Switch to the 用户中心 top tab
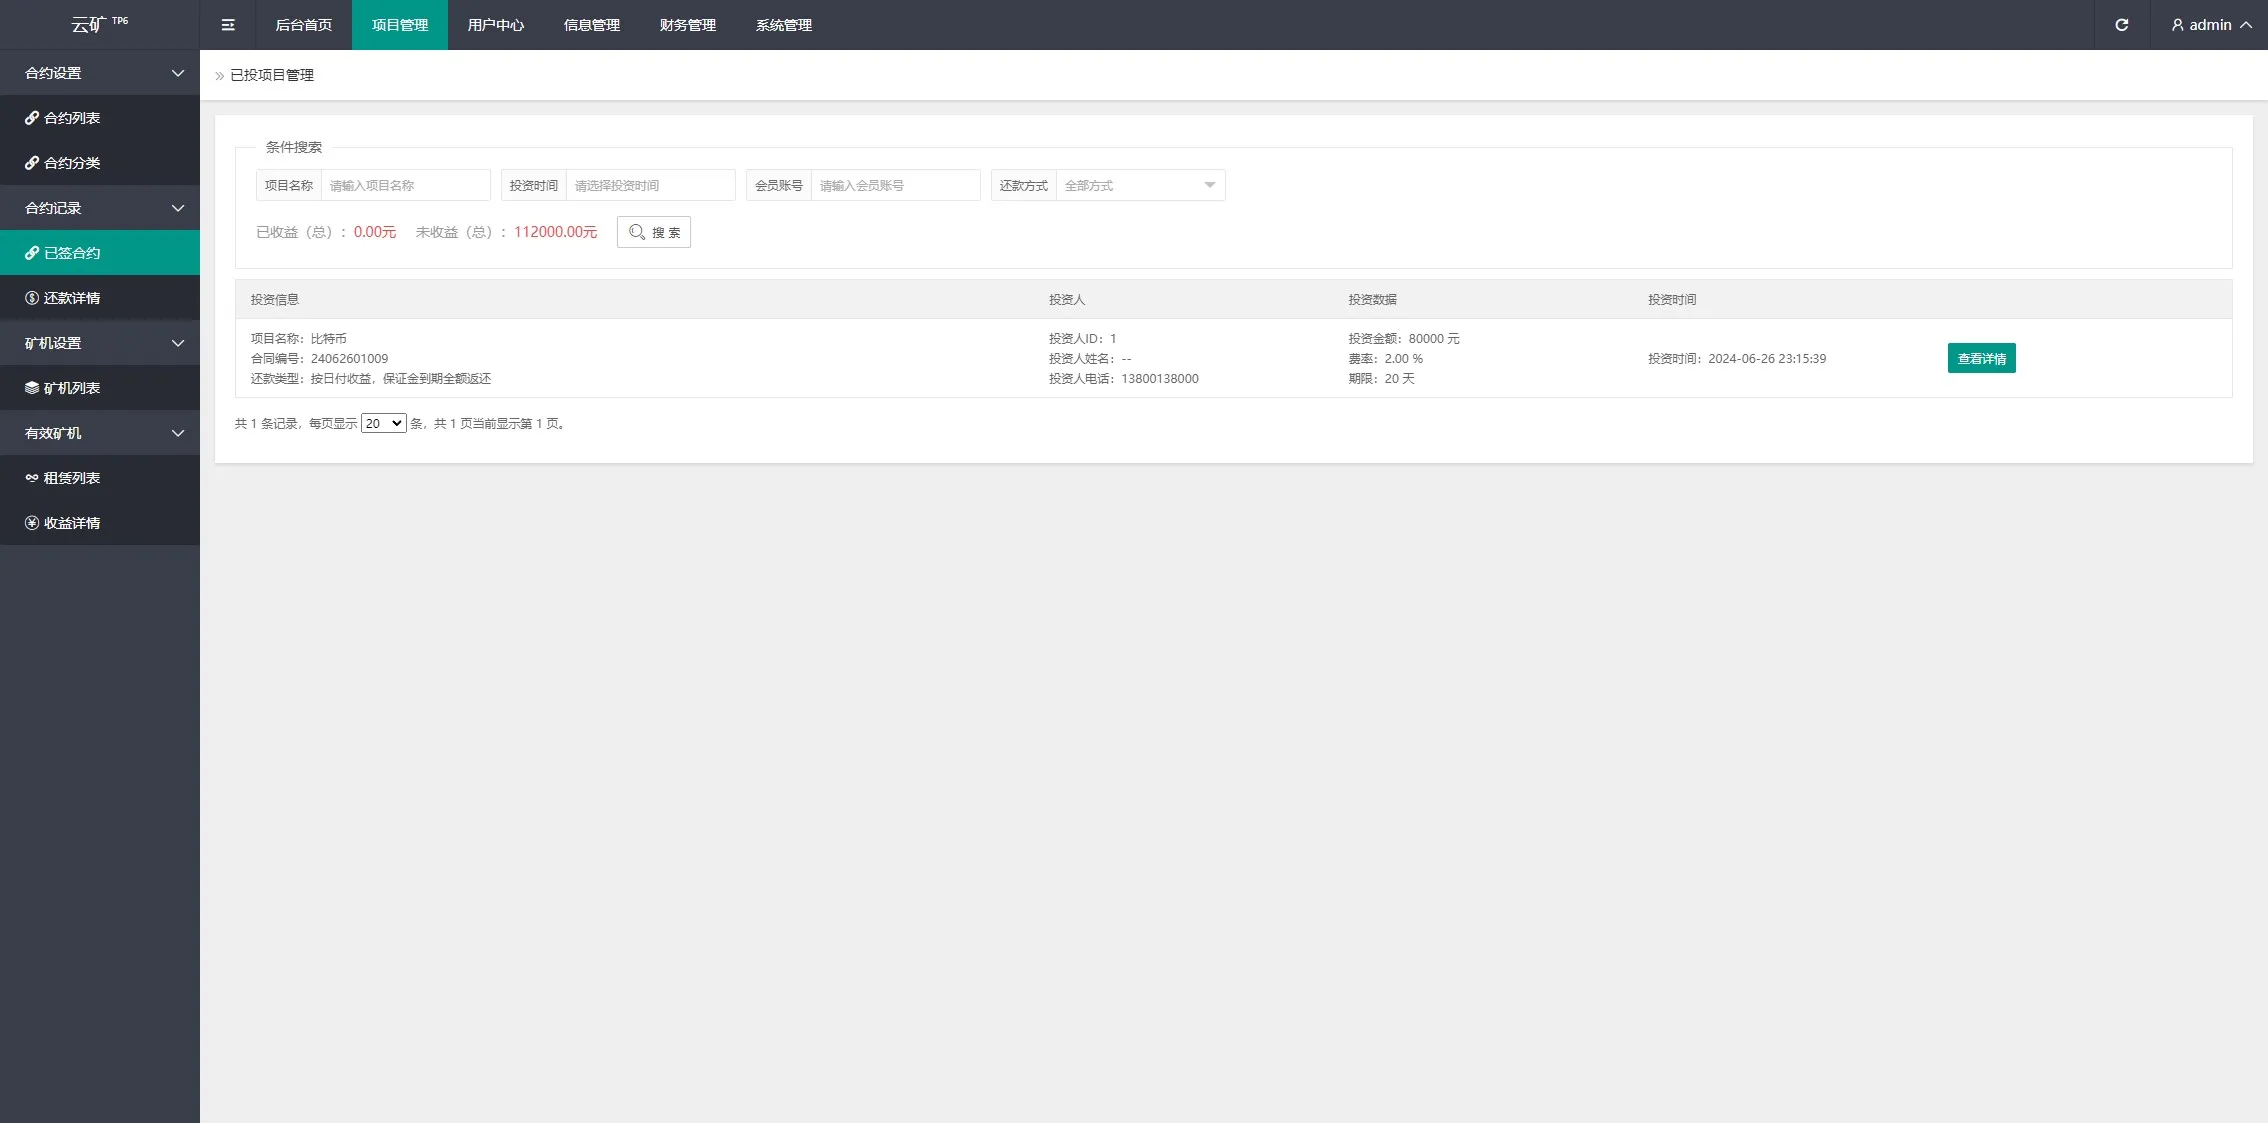This screenshot has width=2268, height=1123. (495, 25)
